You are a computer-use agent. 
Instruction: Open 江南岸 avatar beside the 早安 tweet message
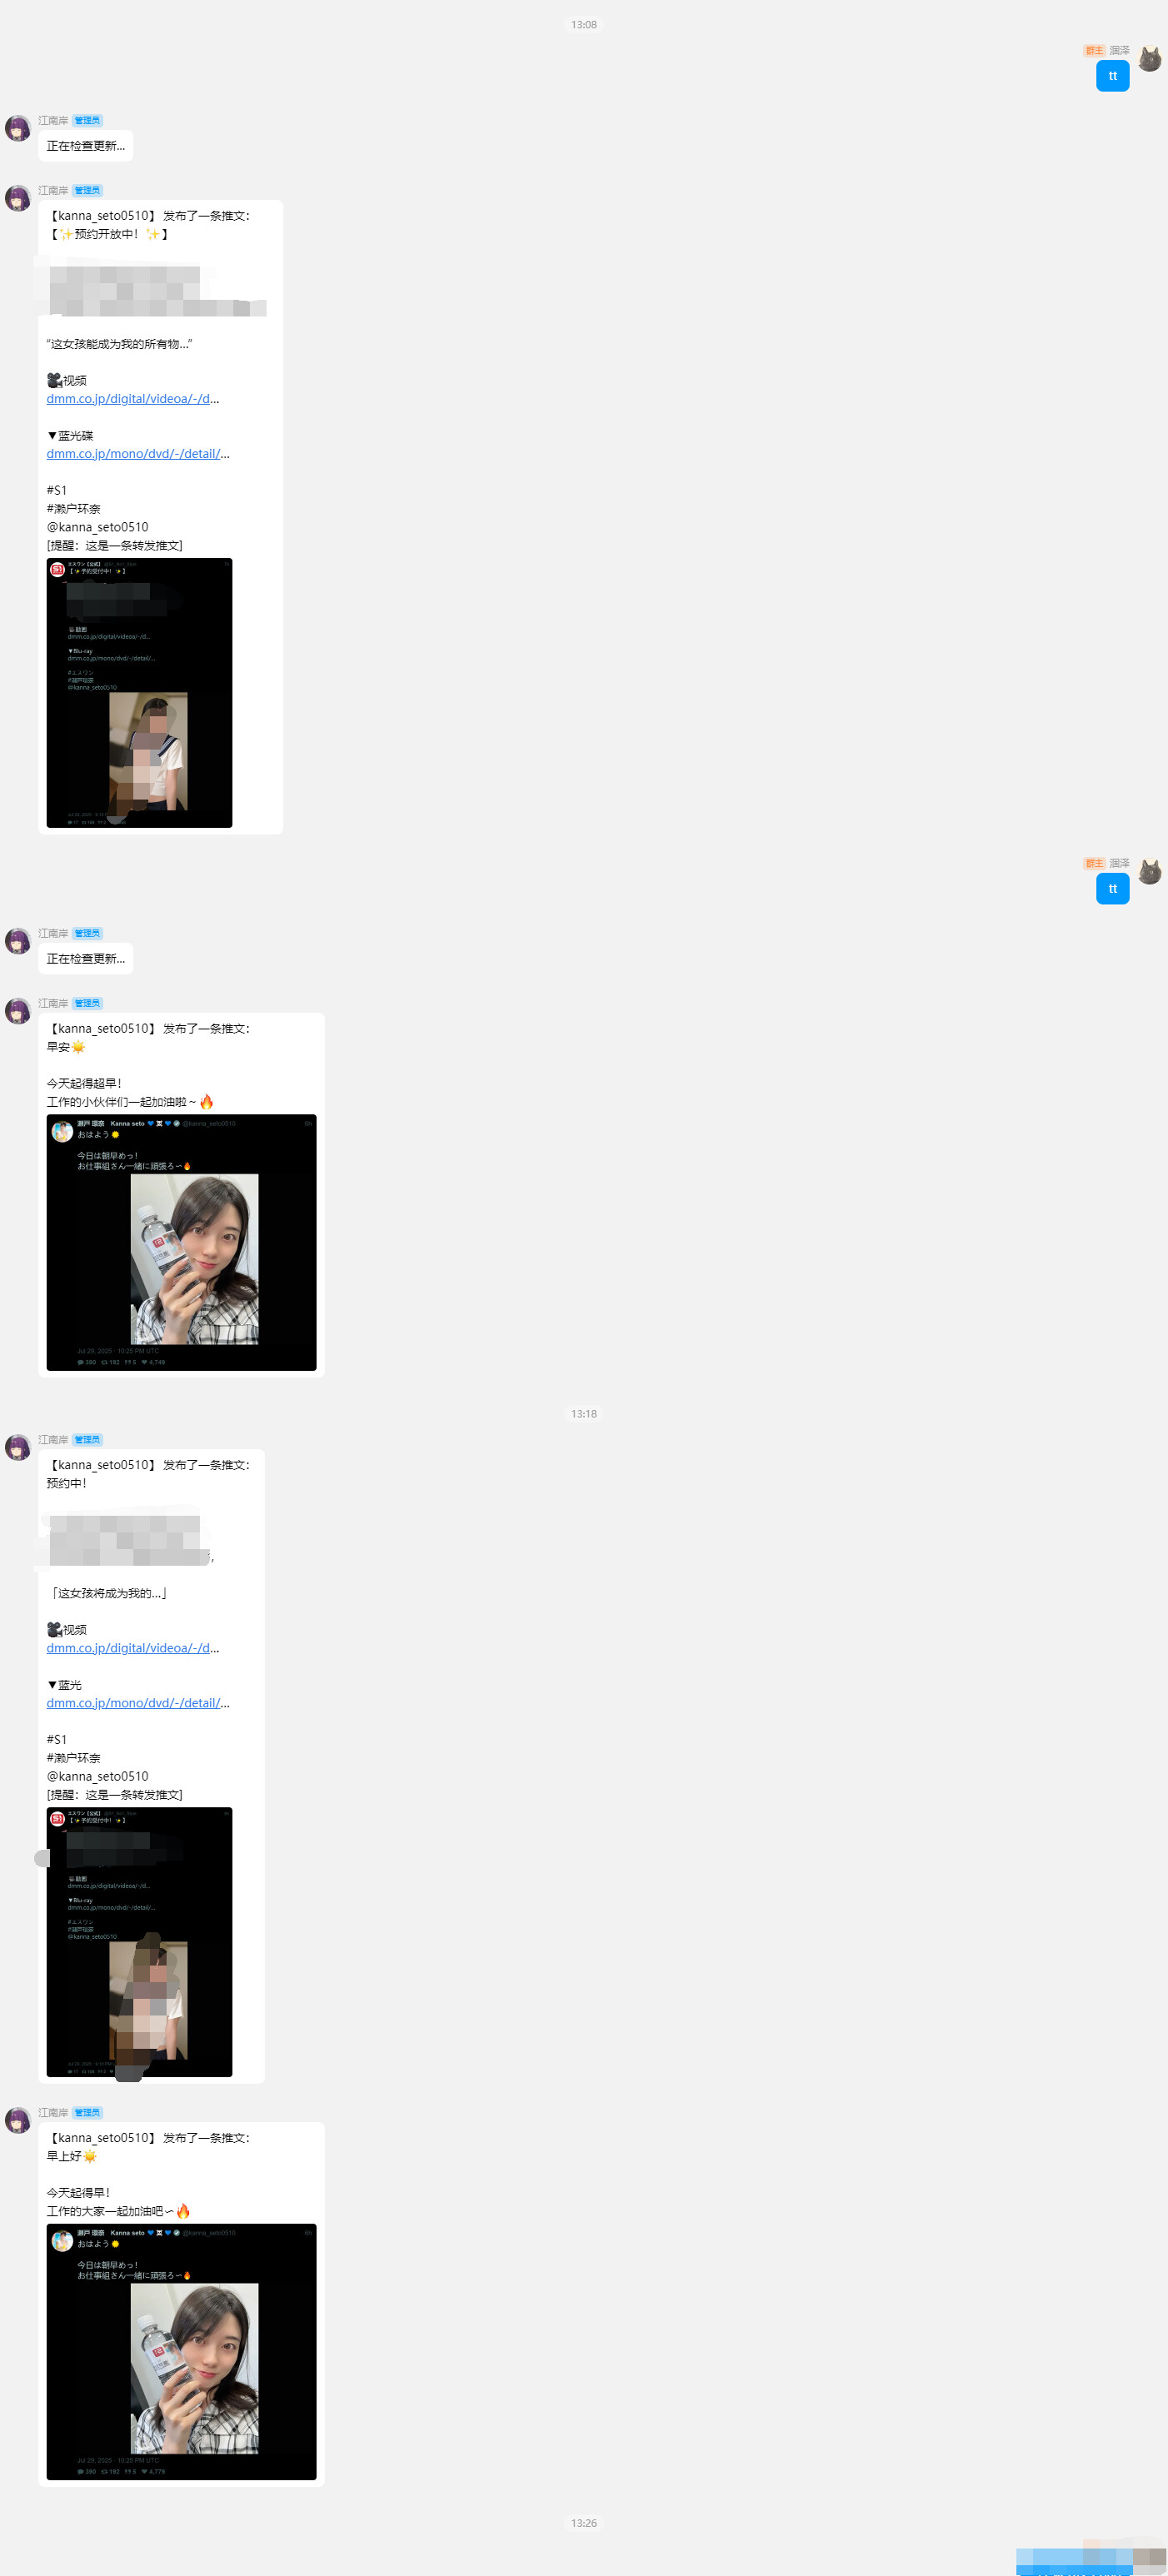click(x=18, y=1011)
